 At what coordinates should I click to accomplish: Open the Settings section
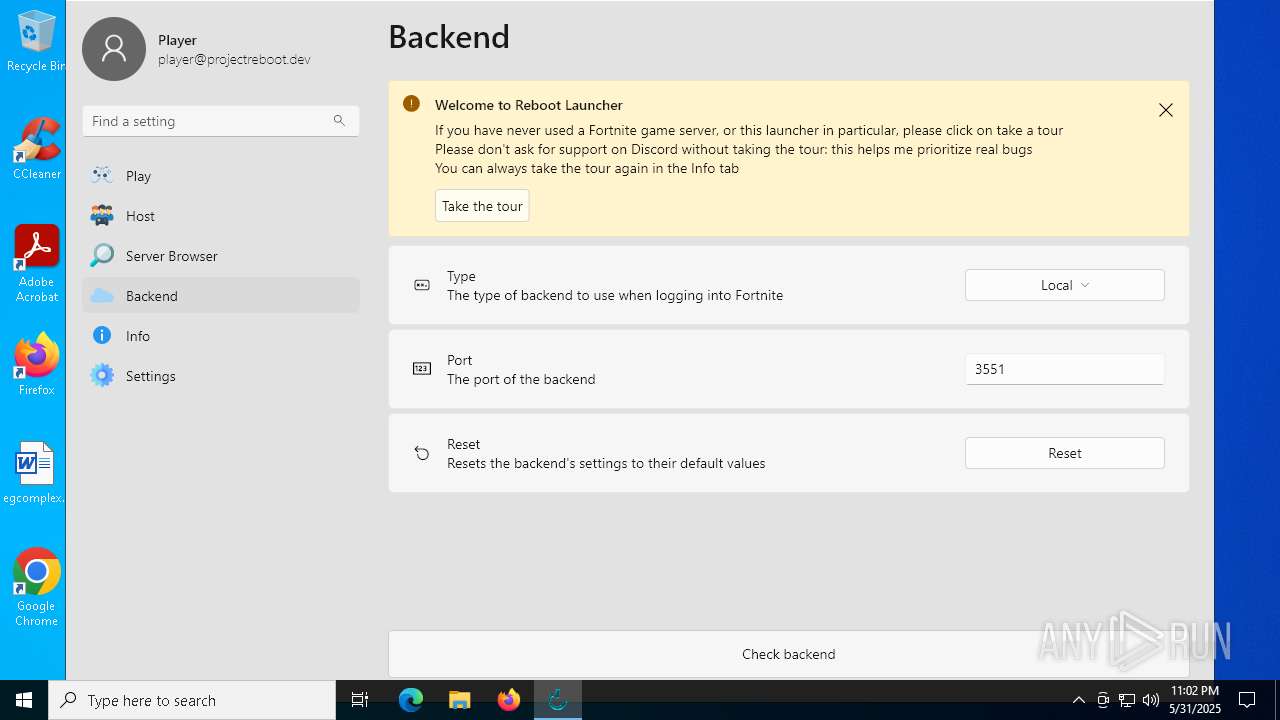(x=220, y=376)
